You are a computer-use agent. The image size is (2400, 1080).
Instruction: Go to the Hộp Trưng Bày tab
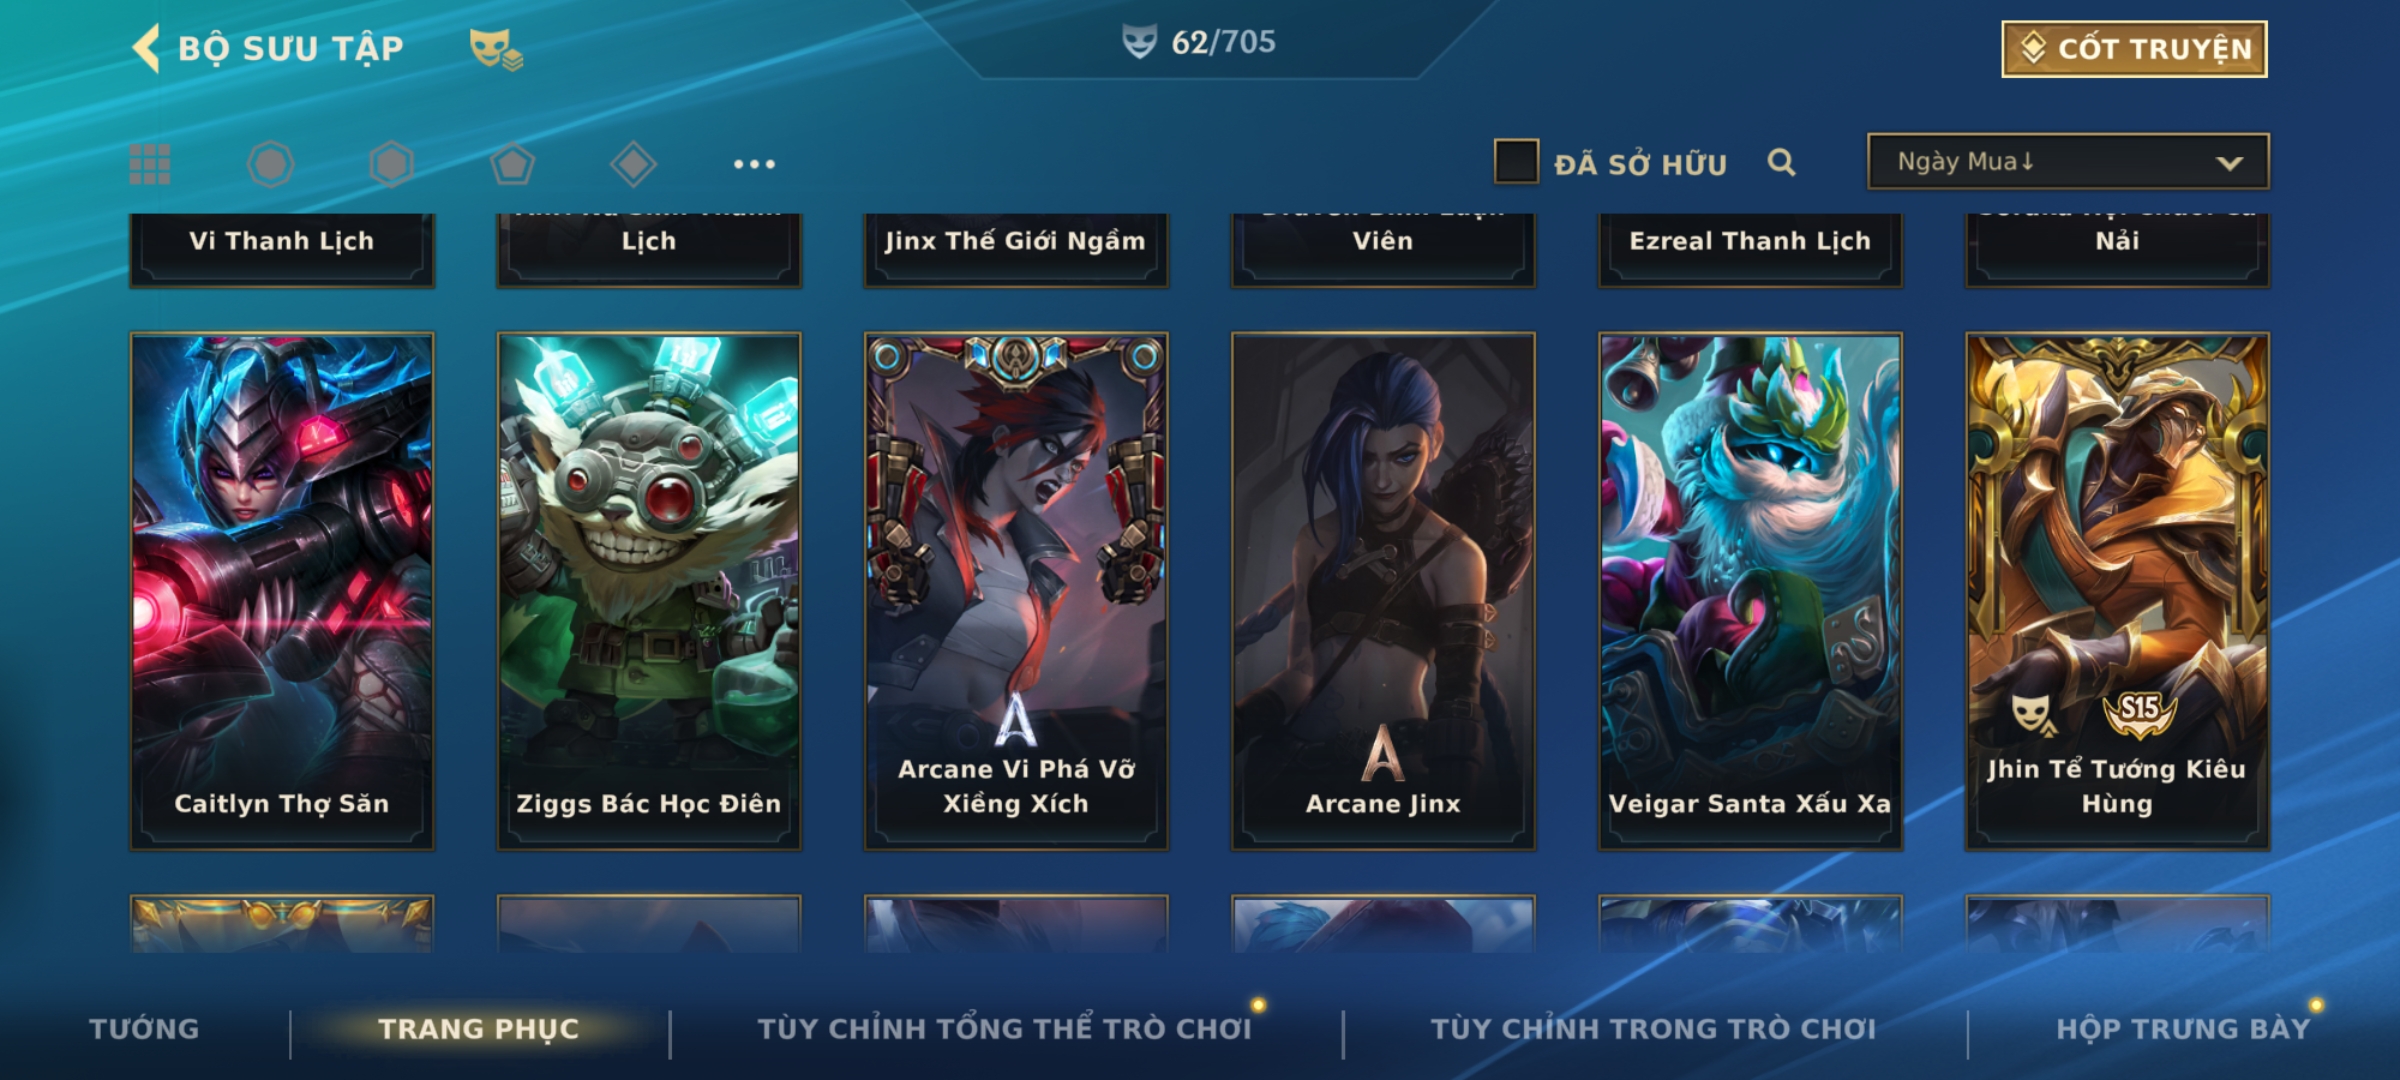pos(2183,1029)
